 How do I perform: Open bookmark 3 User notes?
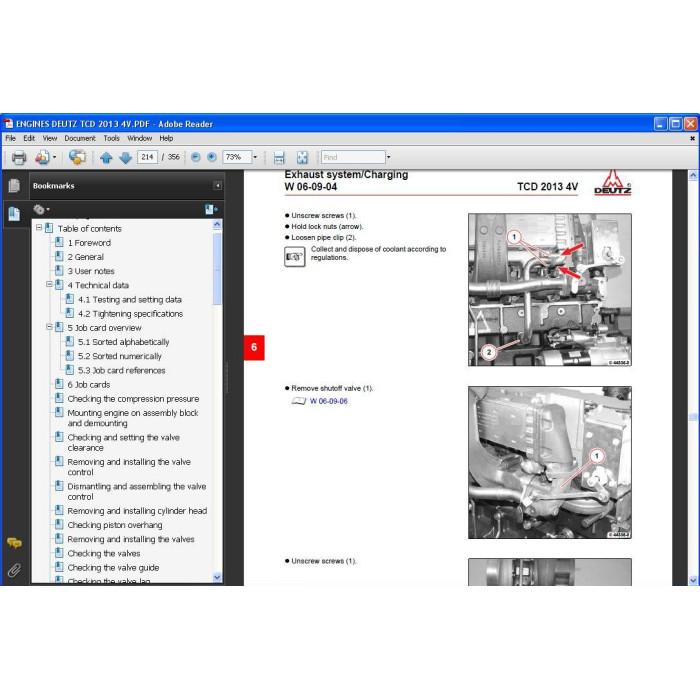point(91,271)
